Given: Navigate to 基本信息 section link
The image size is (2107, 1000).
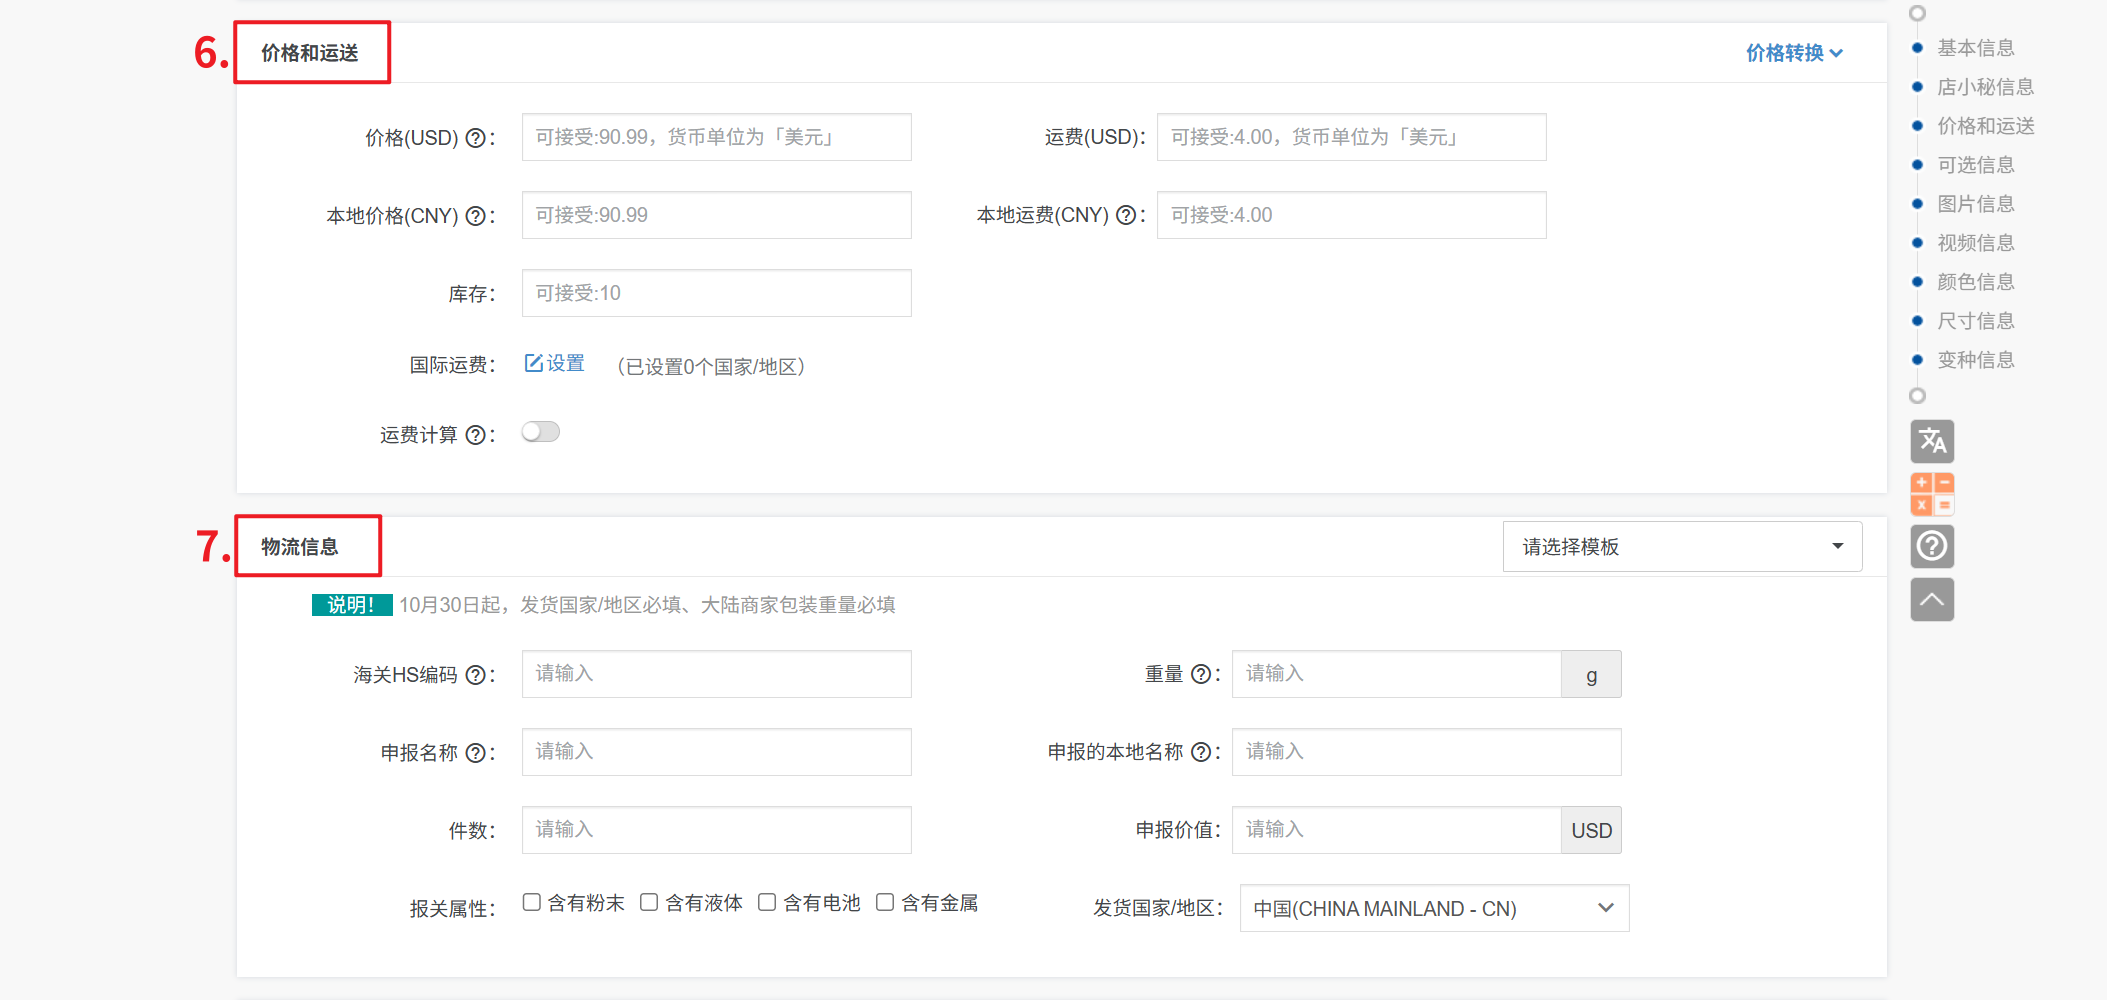Looking at the screenshot, I should point(1975,48).
